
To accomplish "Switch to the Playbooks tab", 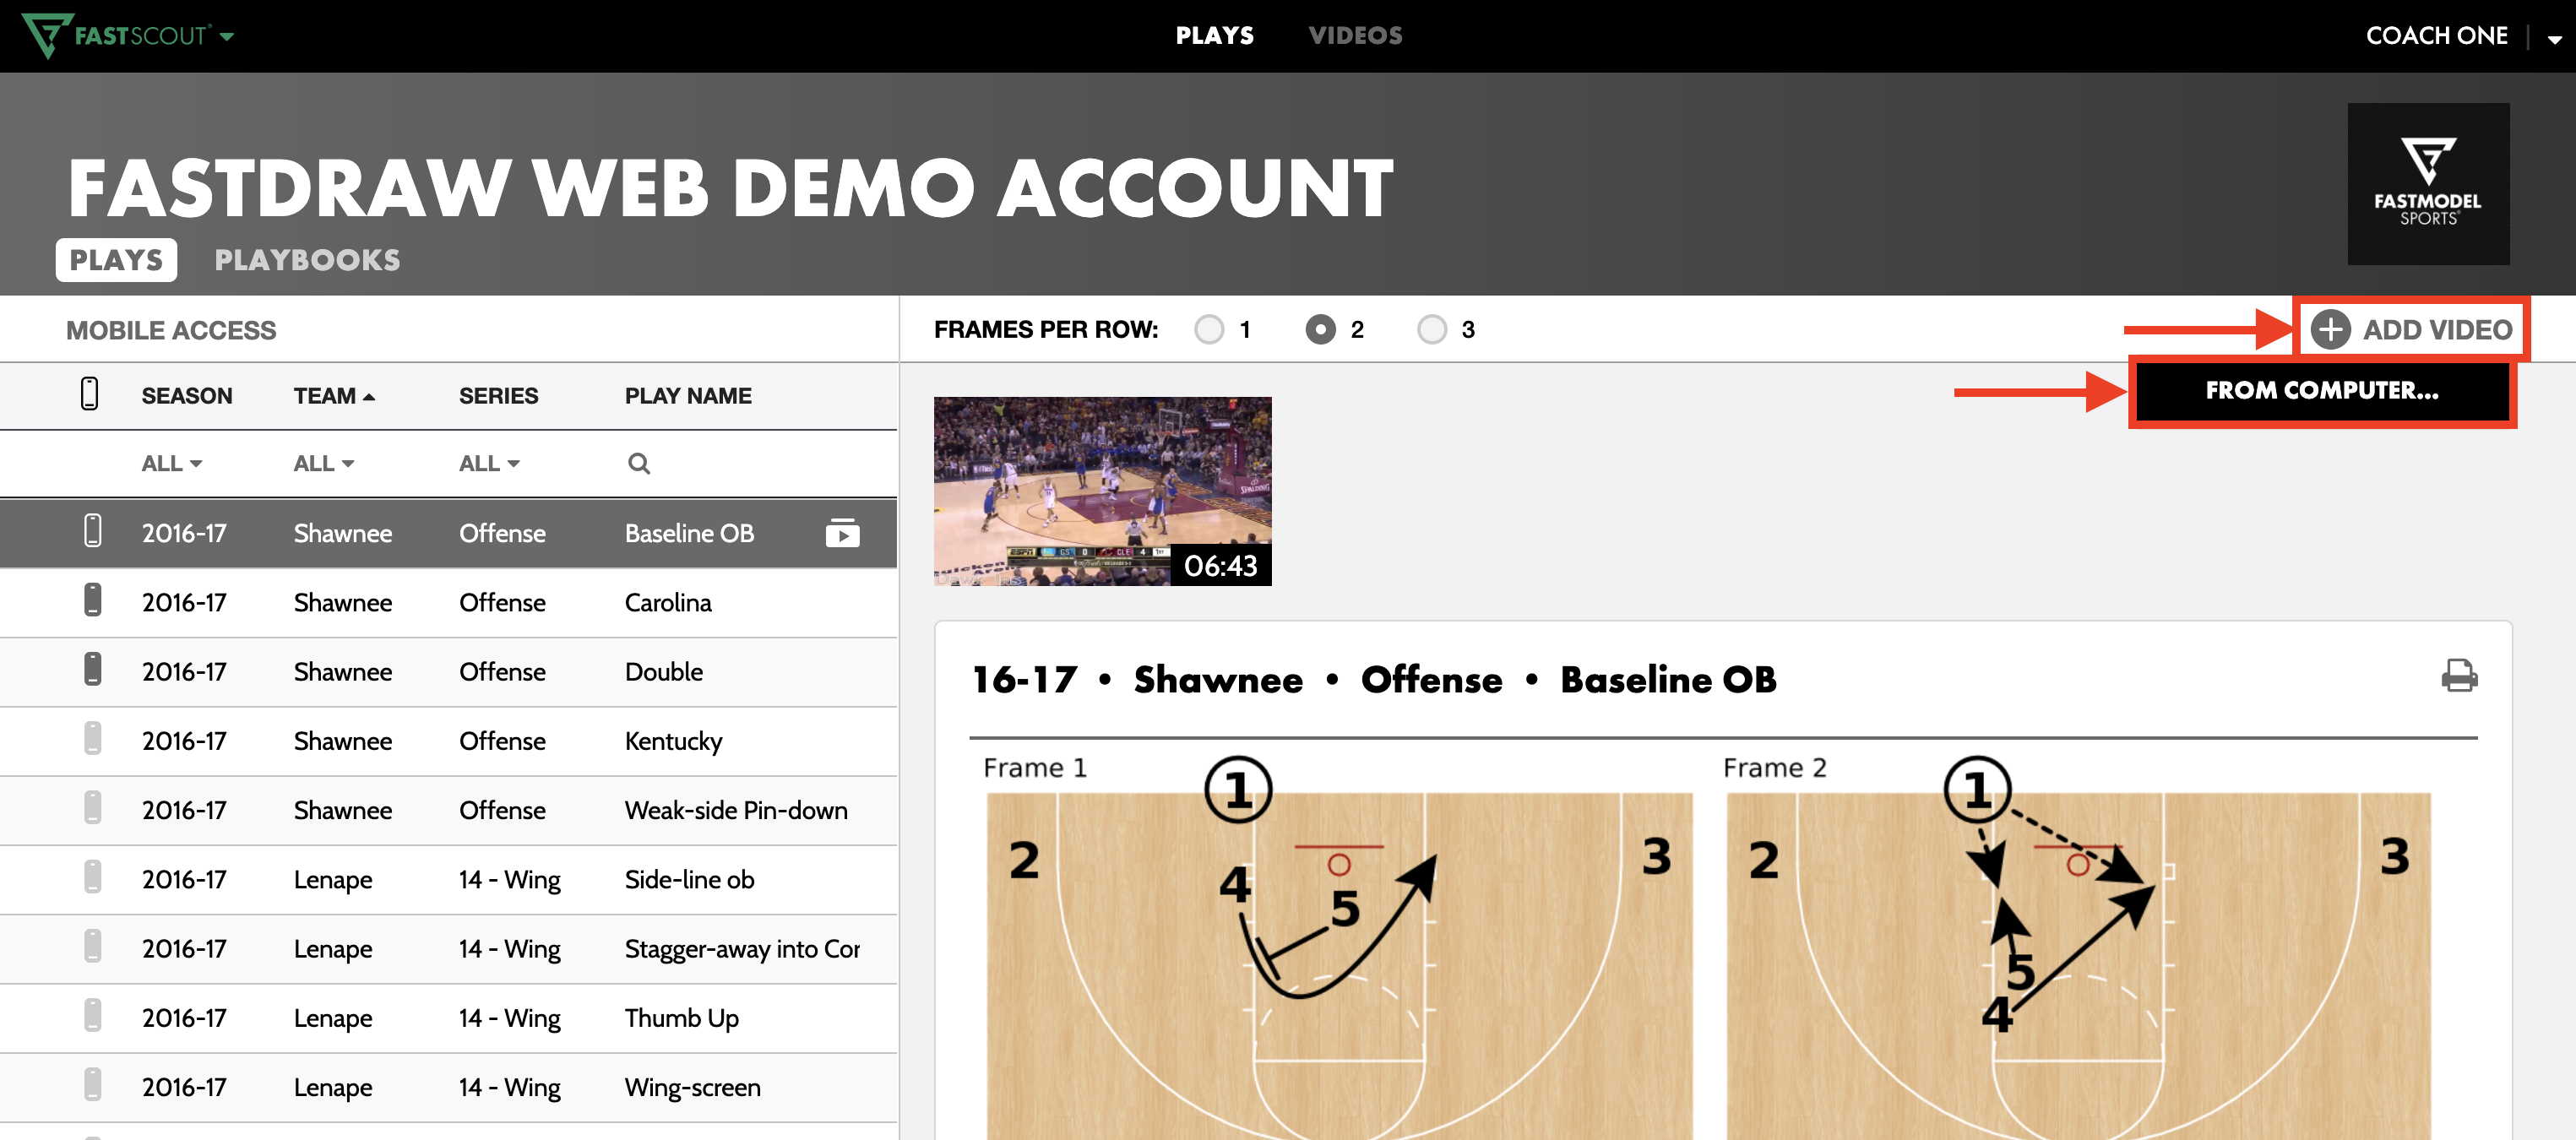I will point(307,260).
